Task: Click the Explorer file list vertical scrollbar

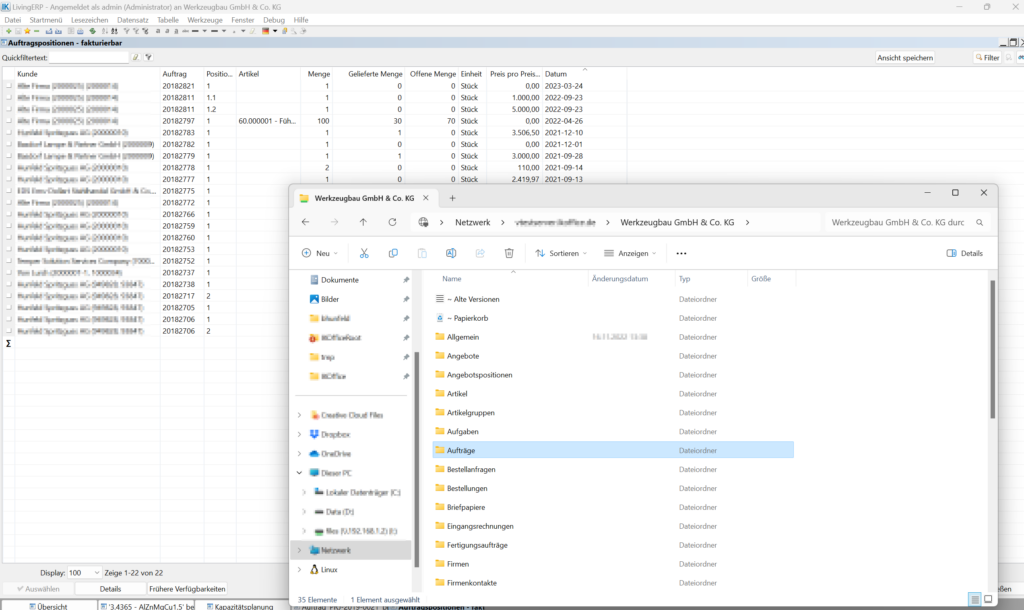Action: (993, 349)
